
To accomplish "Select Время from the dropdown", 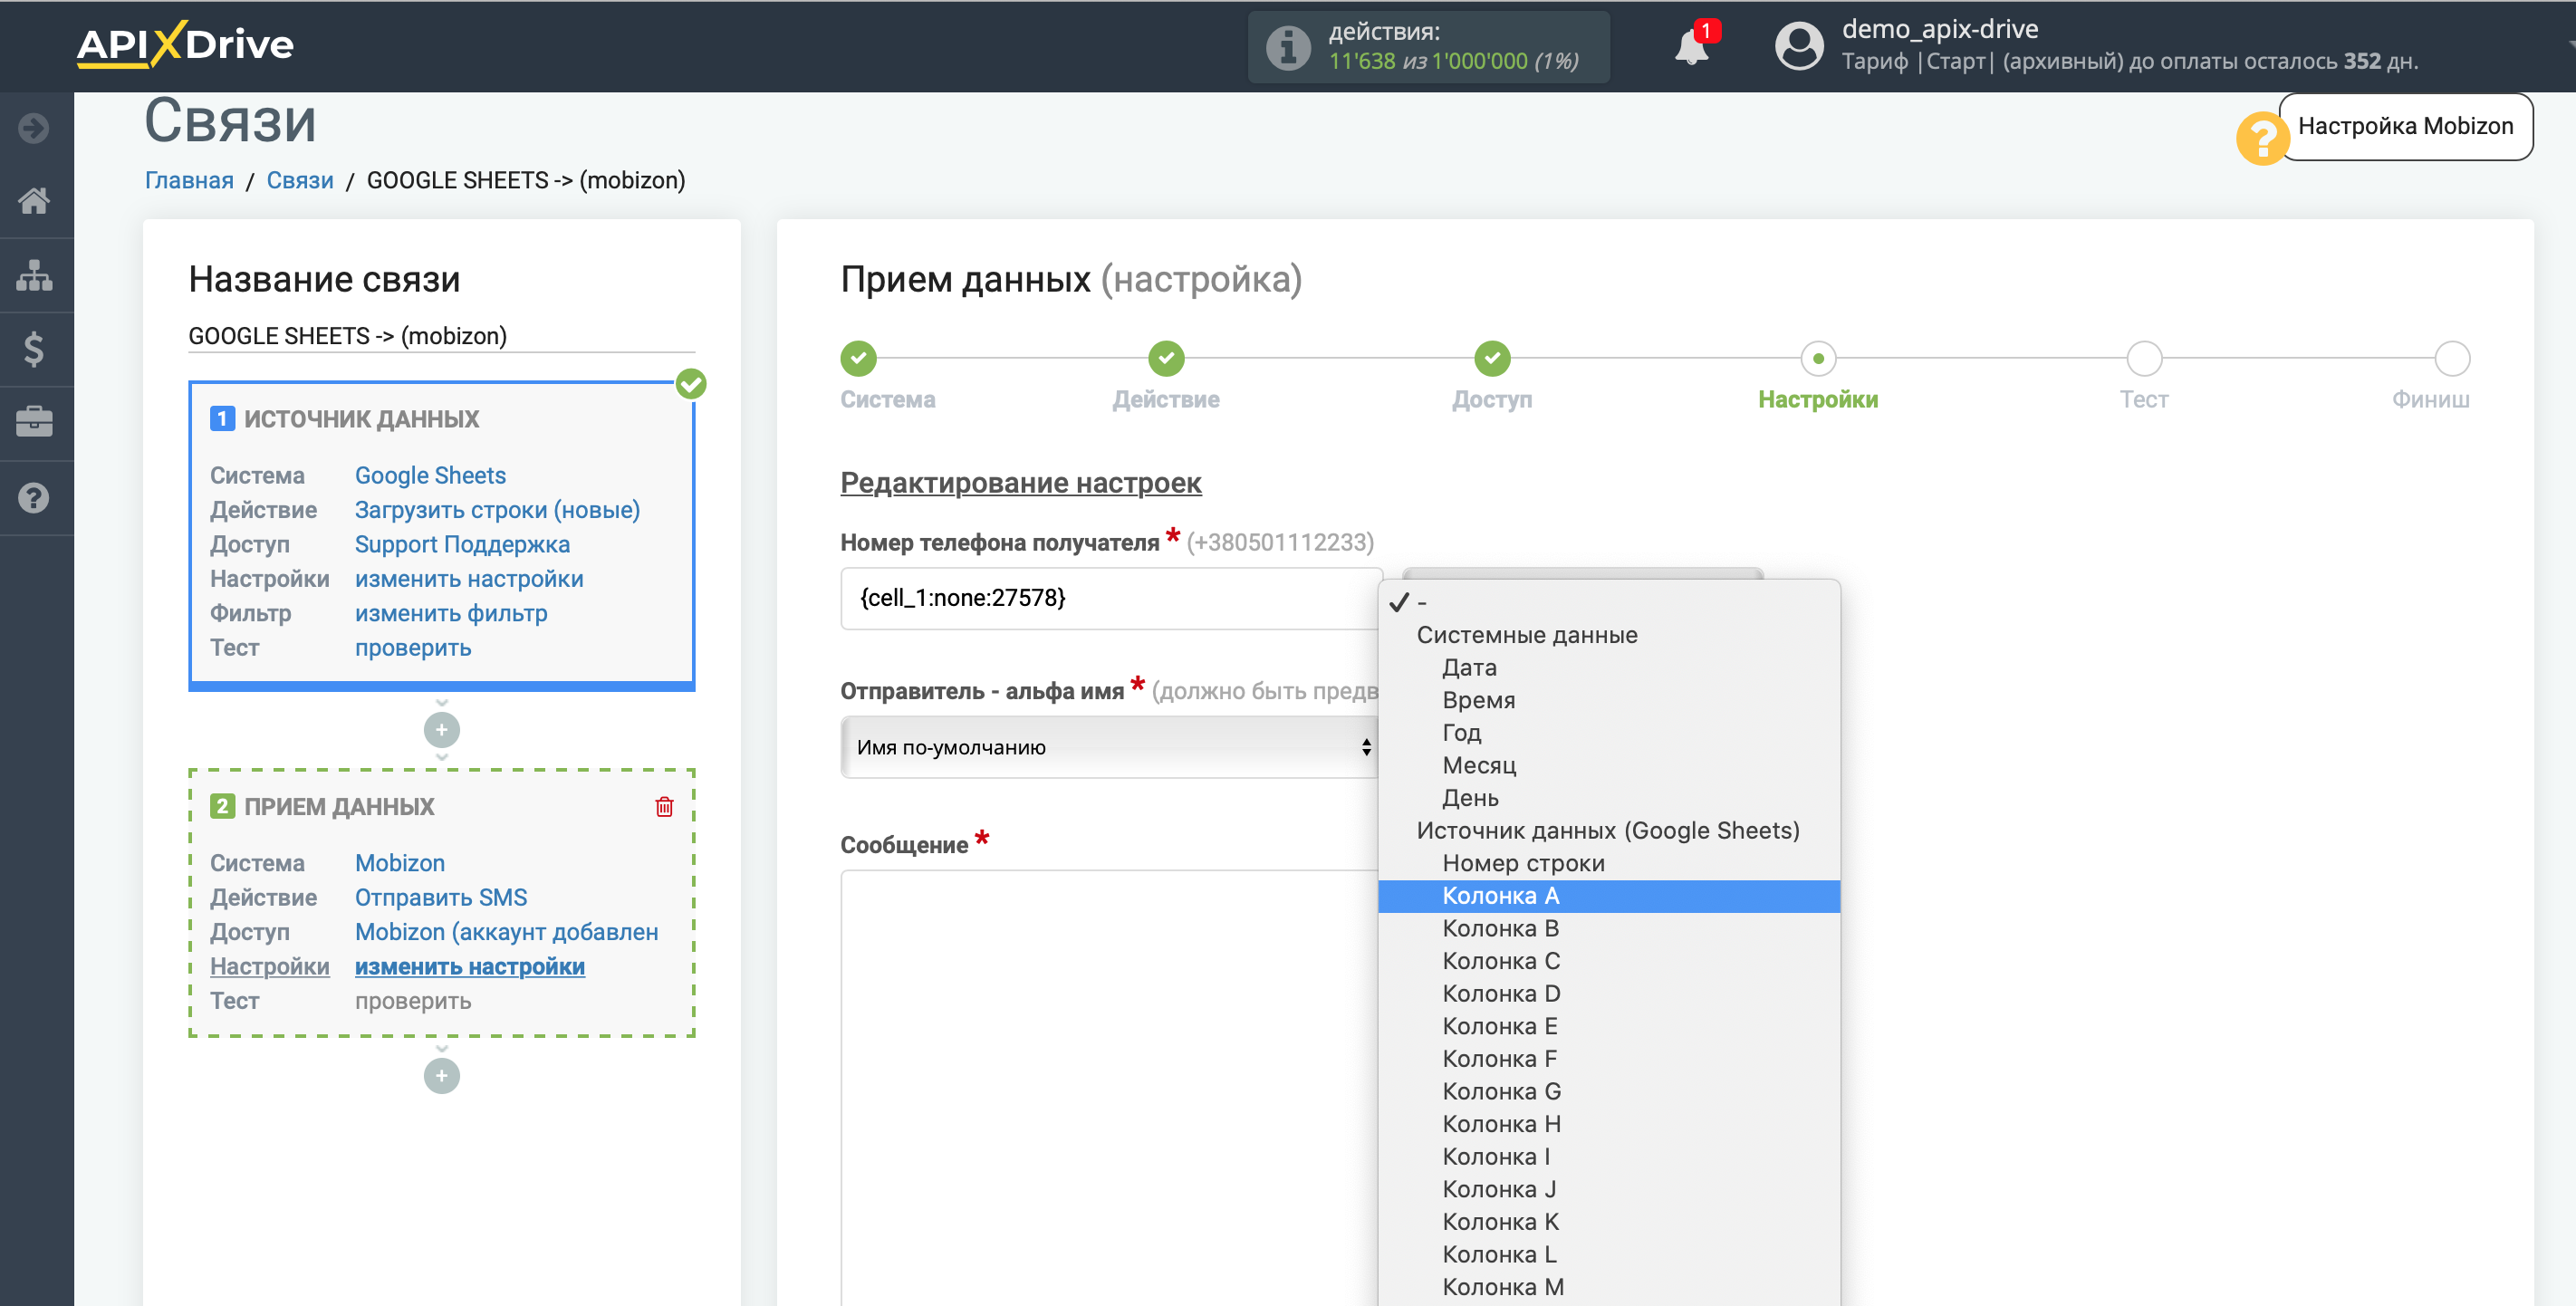I will tap(1609, 700).
